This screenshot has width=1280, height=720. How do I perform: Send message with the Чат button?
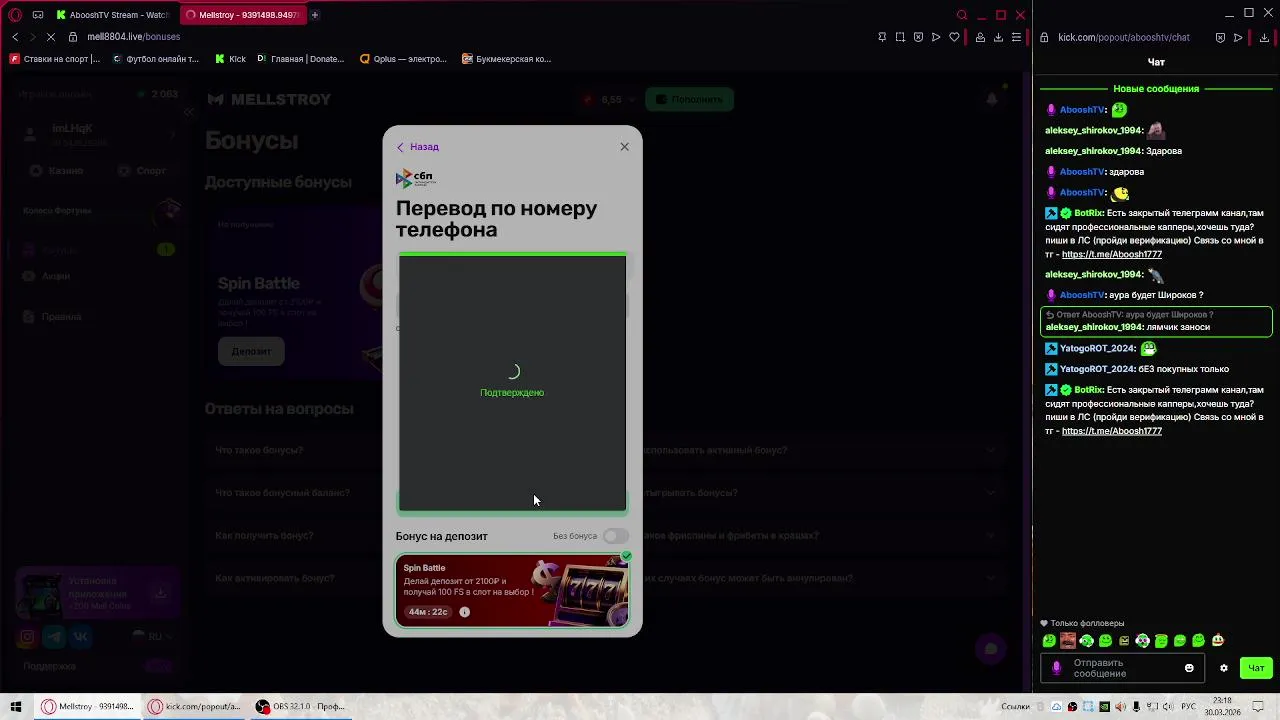[x=1256, y=668]
